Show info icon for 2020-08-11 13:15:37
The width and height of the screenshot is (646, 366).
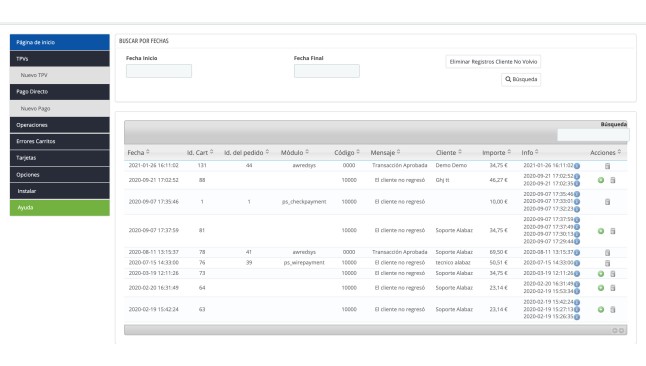(x=577, y=252)
